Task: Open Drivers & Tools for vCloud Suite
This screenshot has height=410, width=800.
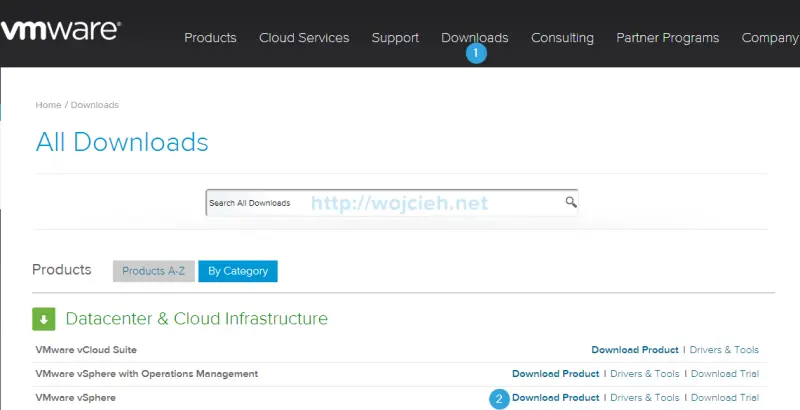Action: point(724,350)
